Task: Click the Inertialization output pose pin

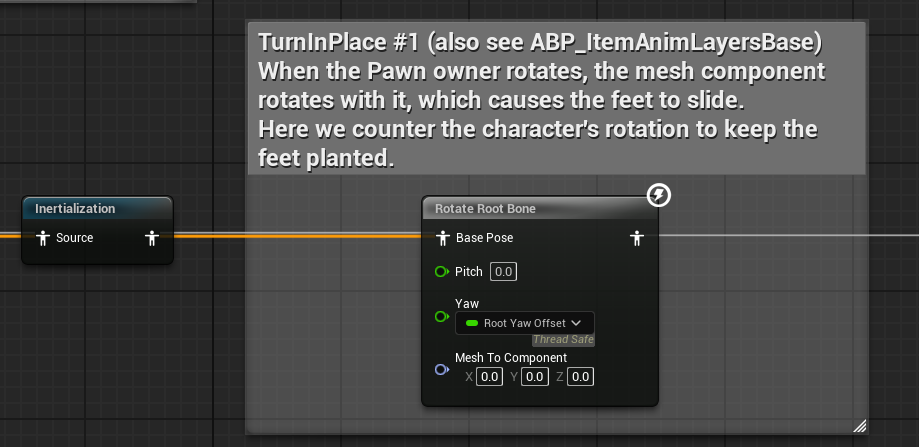Action: [x=152, y=238]
